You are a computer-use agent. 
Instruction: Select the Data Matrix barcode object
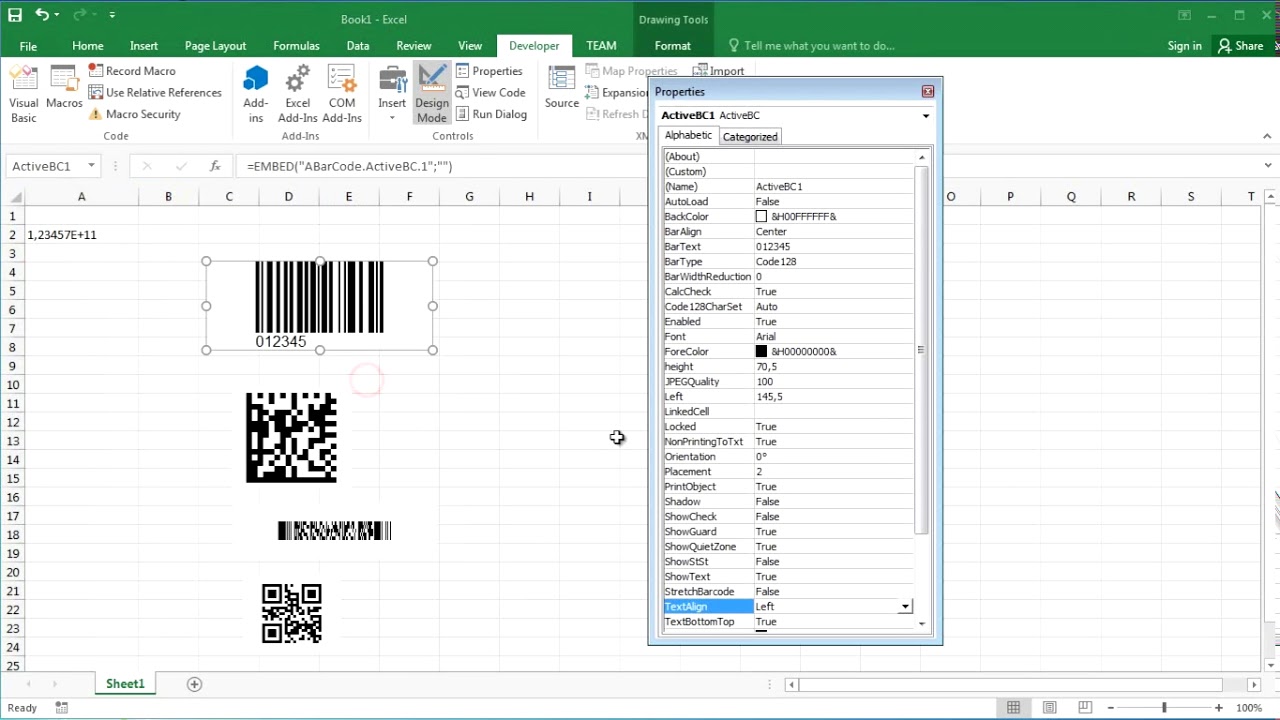(291, 437)
